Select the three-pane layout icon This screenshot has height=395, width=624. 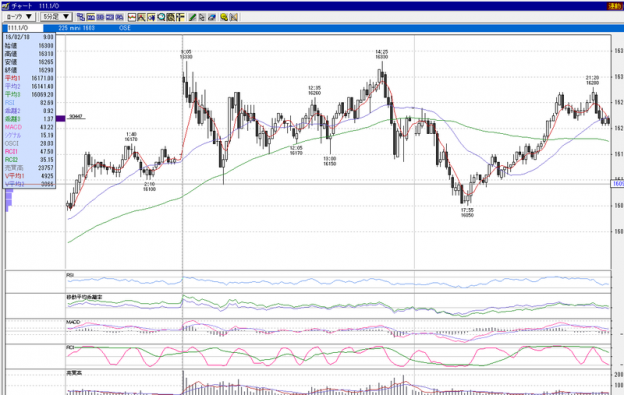tap(109, 17)
